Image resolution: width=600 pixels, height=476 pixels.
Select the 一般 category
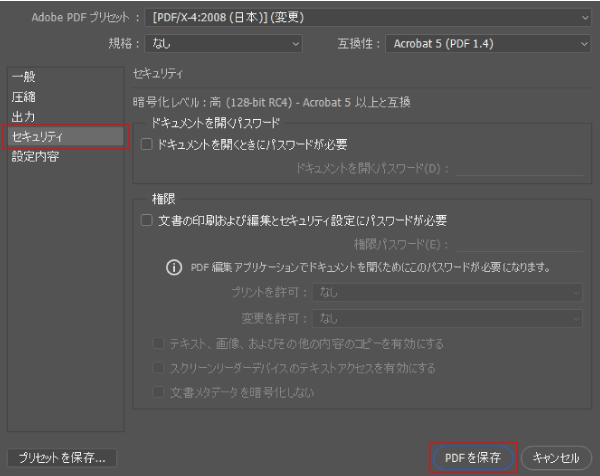(x=66, y=77)
